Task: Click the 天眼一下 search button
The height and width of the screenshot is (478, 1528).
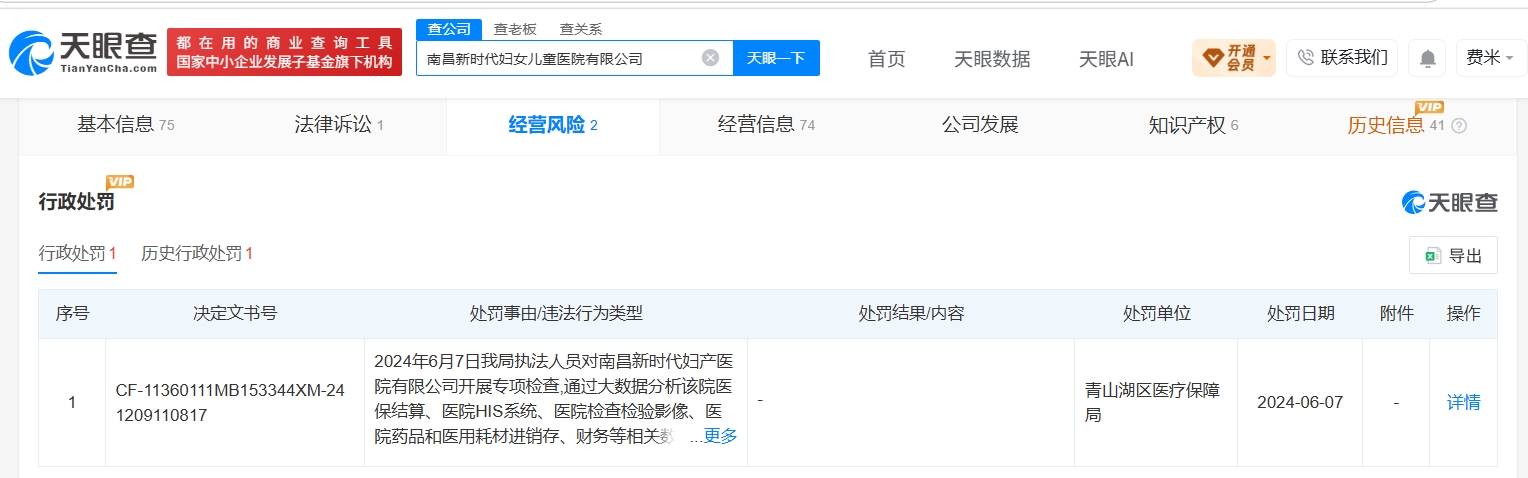Action: coord(776,58)
